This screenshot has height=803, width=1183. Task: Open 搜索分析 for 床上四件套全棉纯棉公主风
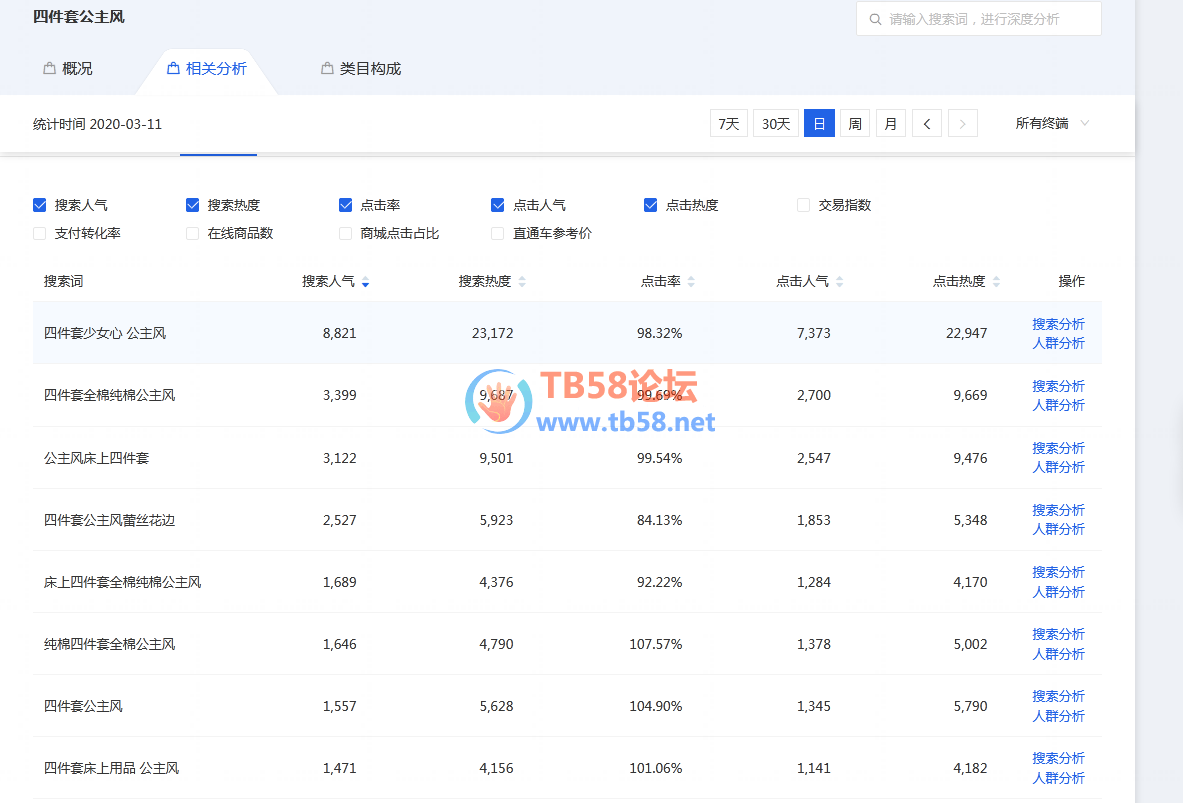tap(1059, 572)
